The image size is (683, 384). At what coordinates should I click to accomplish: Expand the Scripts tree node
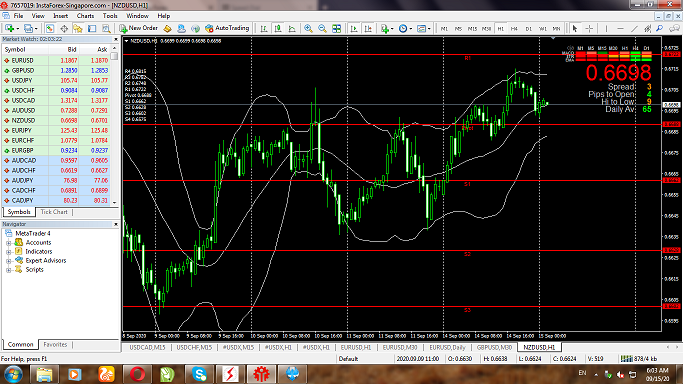point(8,270)
